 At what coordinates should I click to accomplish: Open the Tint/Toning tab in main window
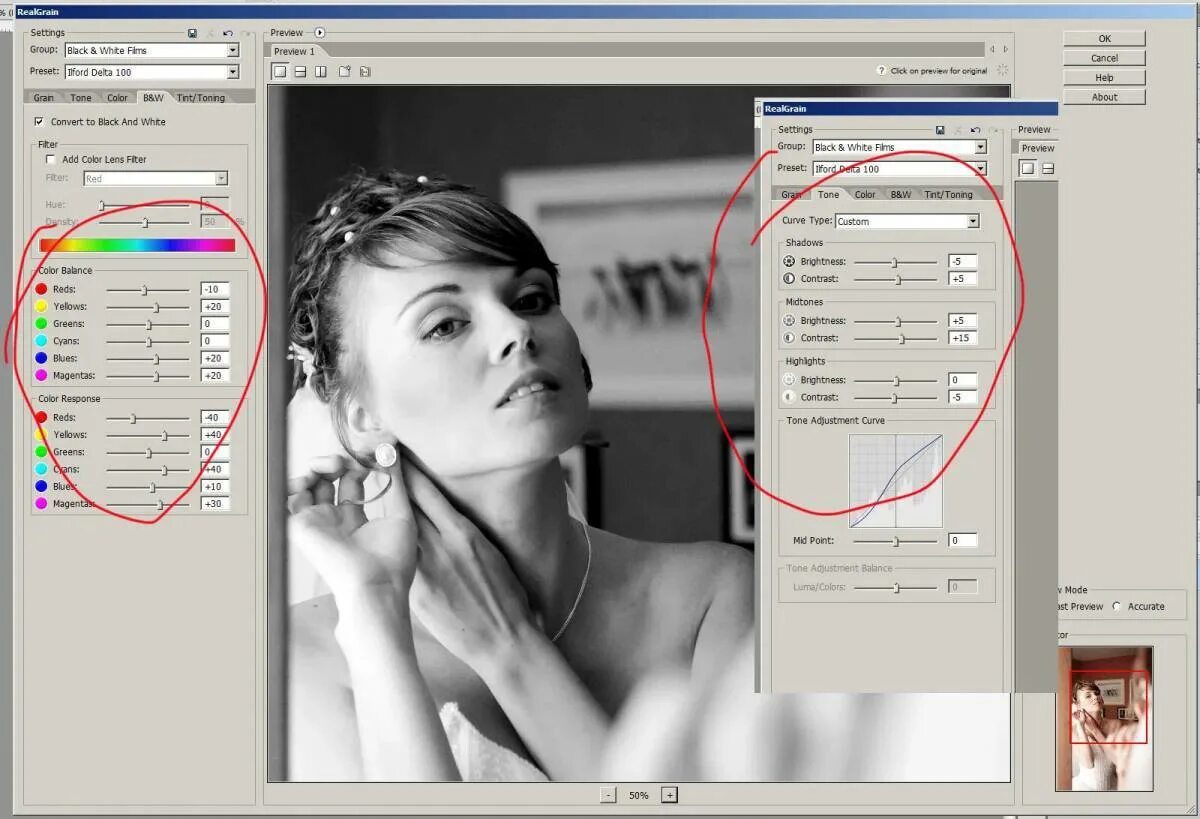coord(200,97)
